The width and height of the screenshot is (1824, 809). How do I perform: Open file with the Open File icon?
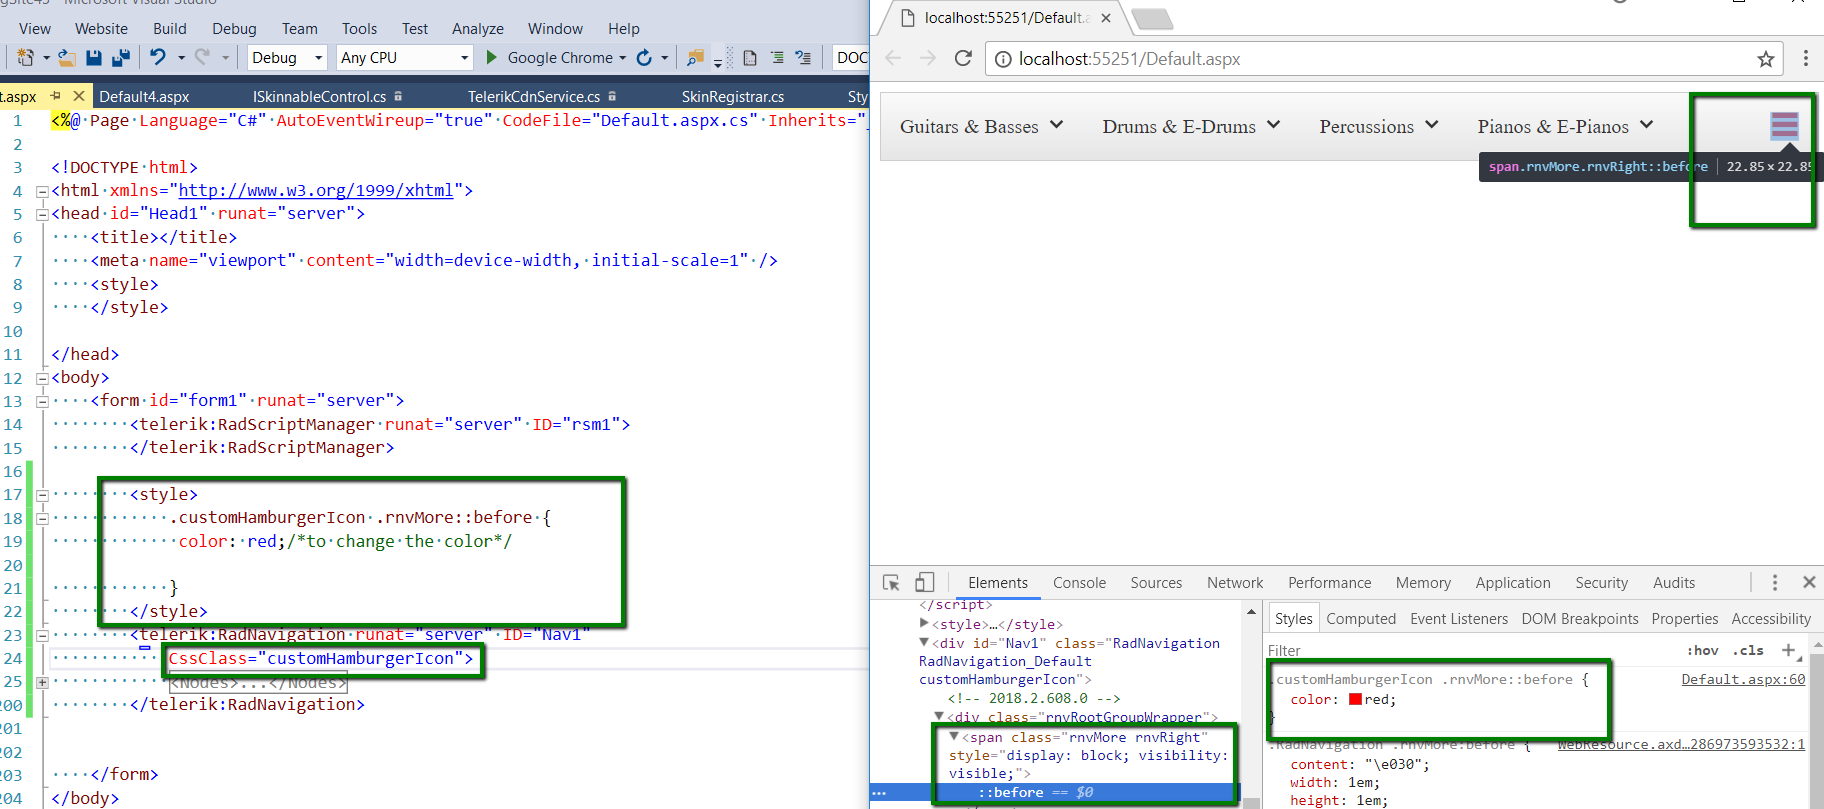point(67,58)
